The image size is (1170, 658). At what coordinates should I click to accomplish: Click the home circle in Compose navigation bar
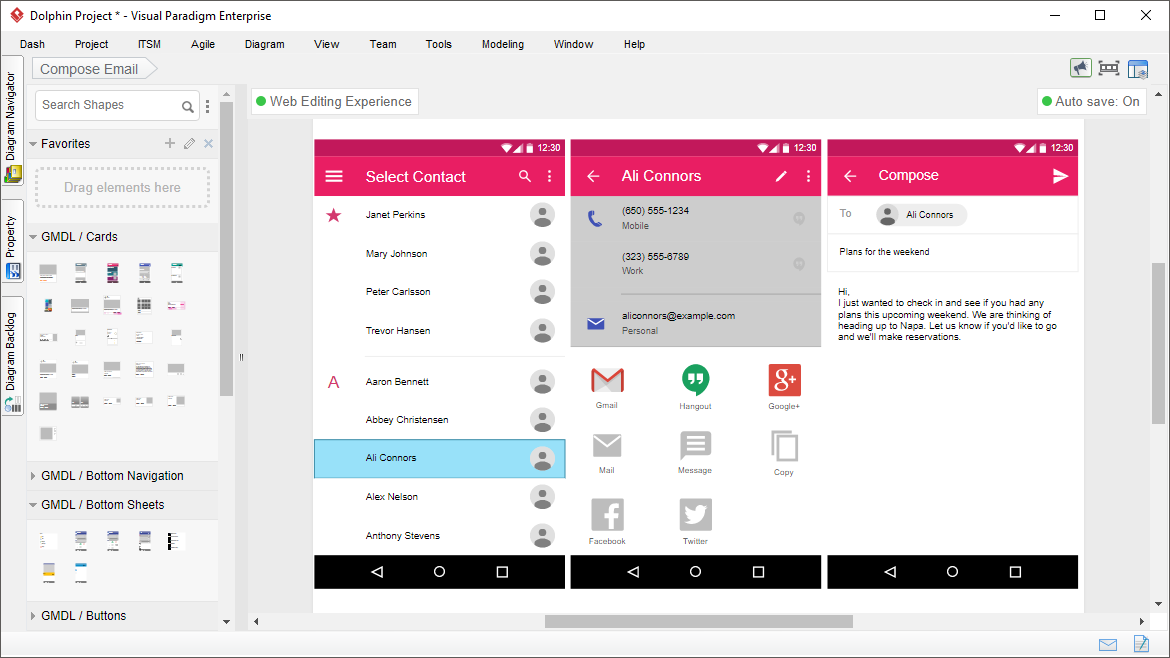tap(952, 571)
